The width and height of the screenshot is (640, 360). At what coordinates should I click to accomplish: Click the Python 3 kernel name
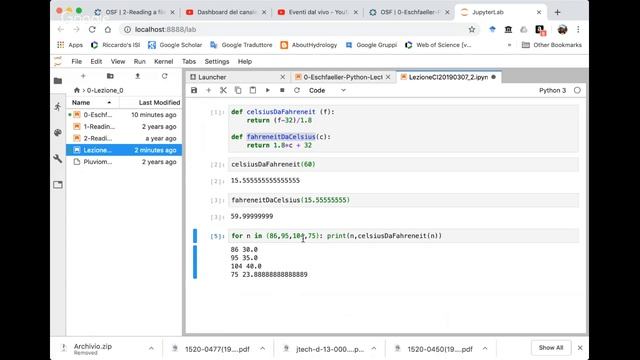point(552,90)
